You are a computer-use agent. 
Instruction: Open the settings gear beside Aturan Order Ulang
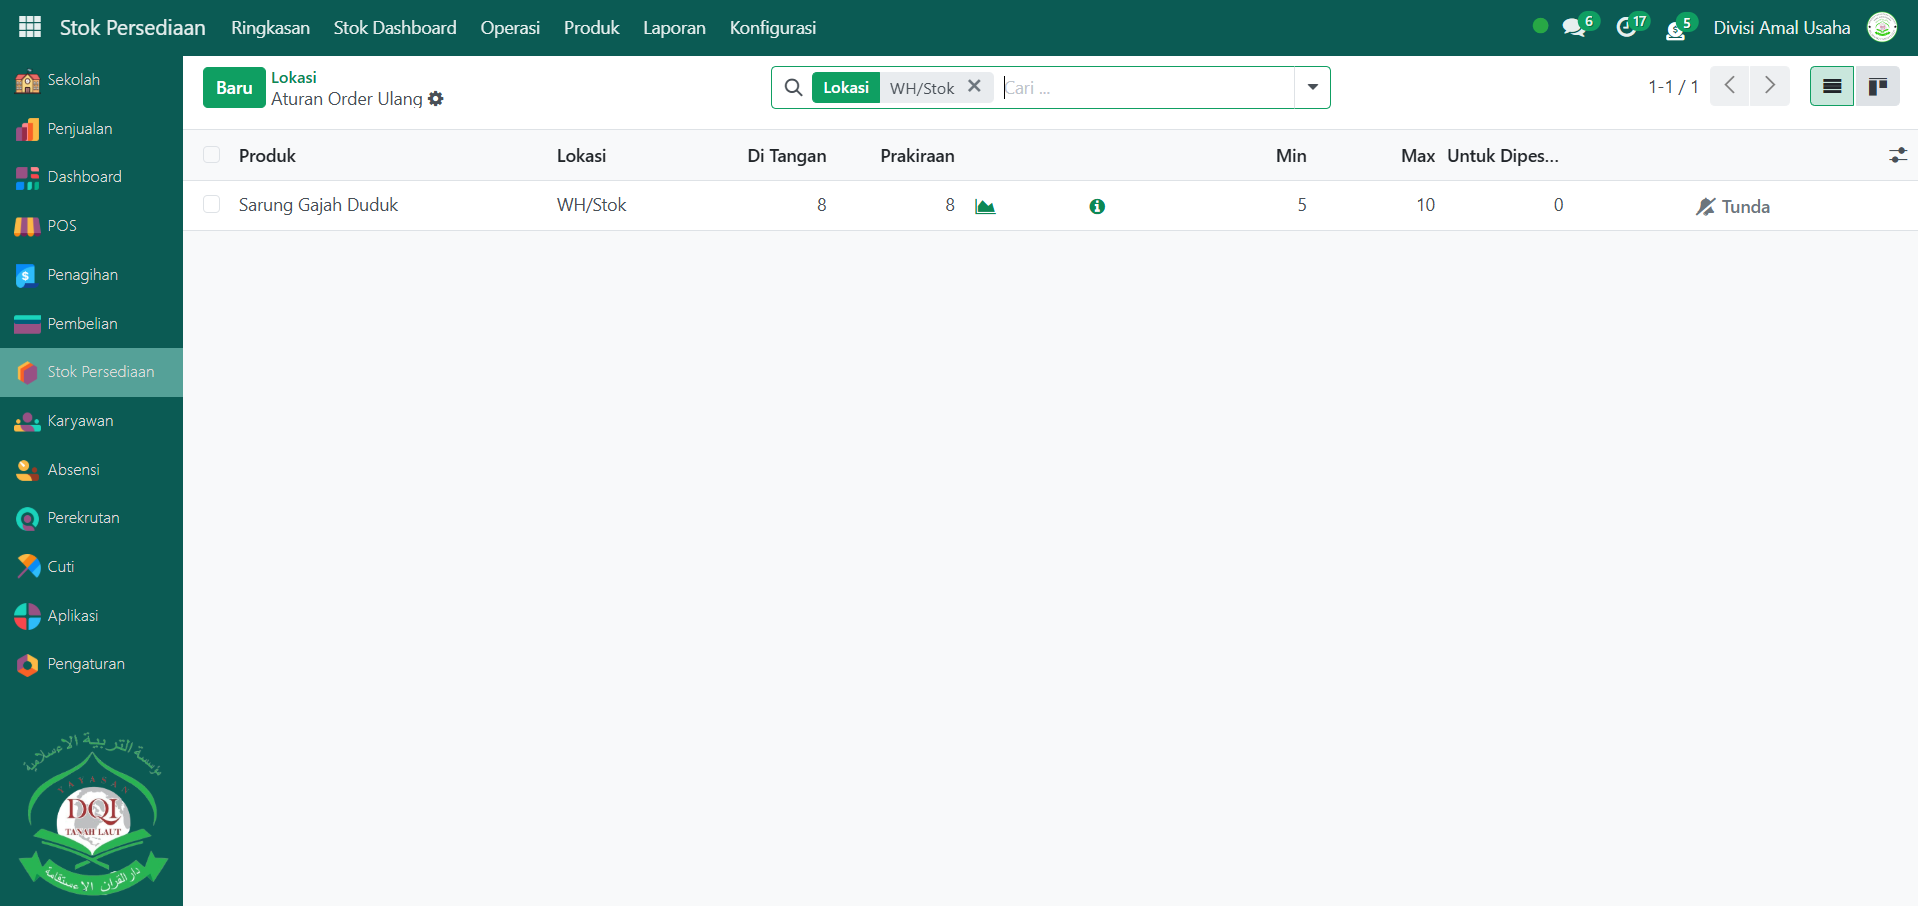click(x=436, y=99)
